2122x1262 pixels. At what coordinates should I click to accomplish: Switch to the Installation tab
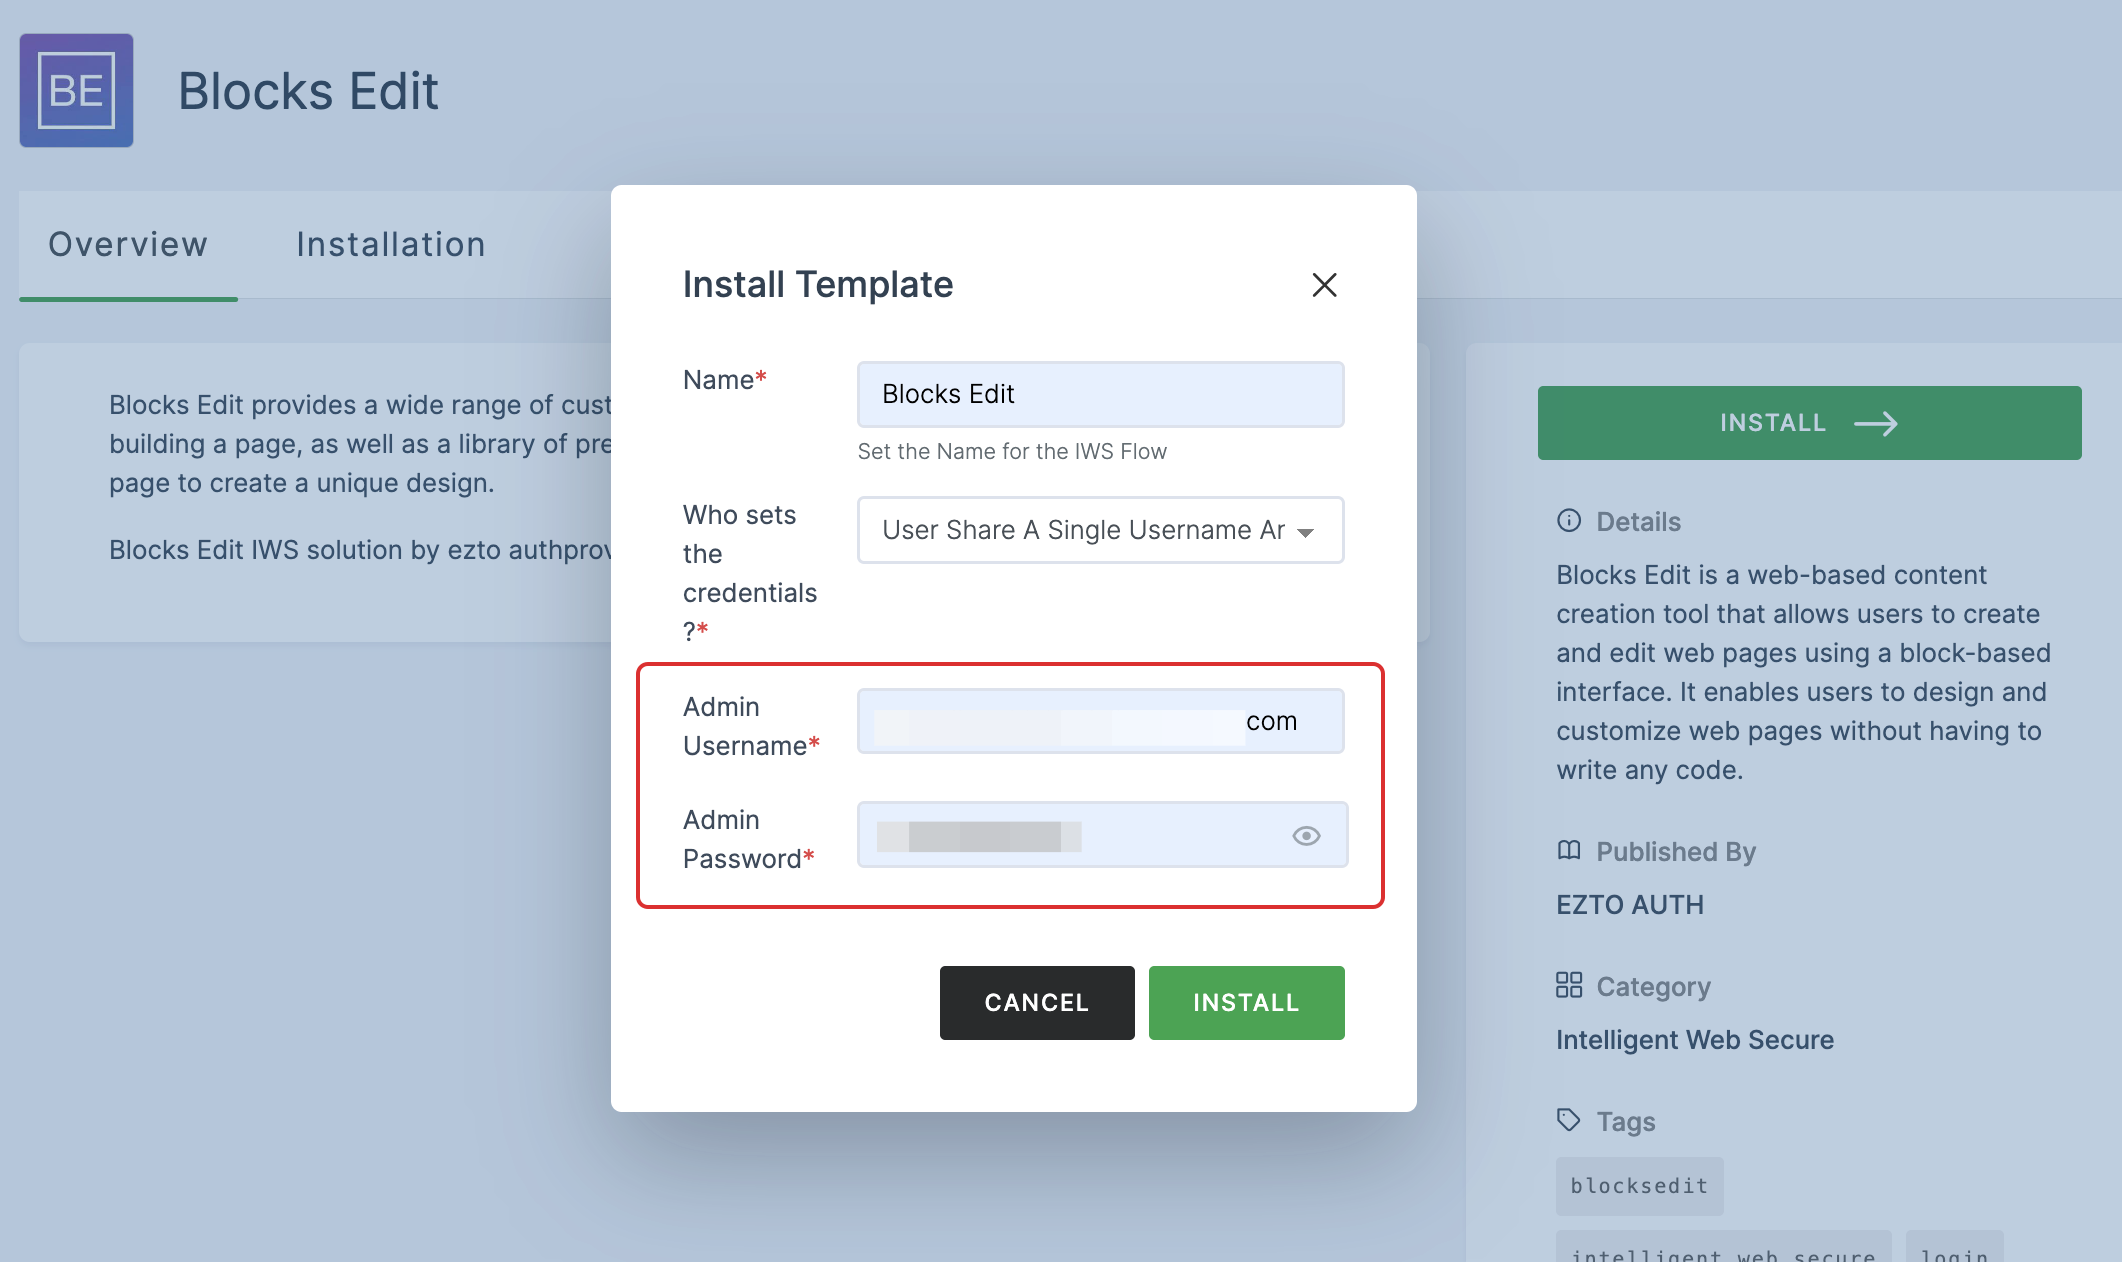[x=391, y=244]
